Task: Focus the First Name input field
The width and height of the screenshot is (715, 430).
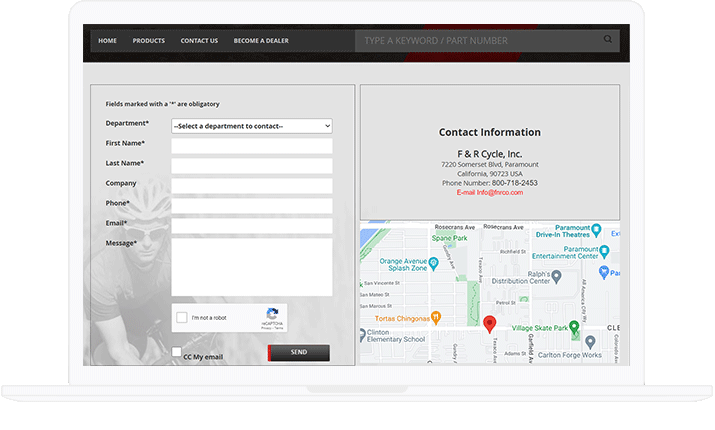Action: [x=251, y=146]
